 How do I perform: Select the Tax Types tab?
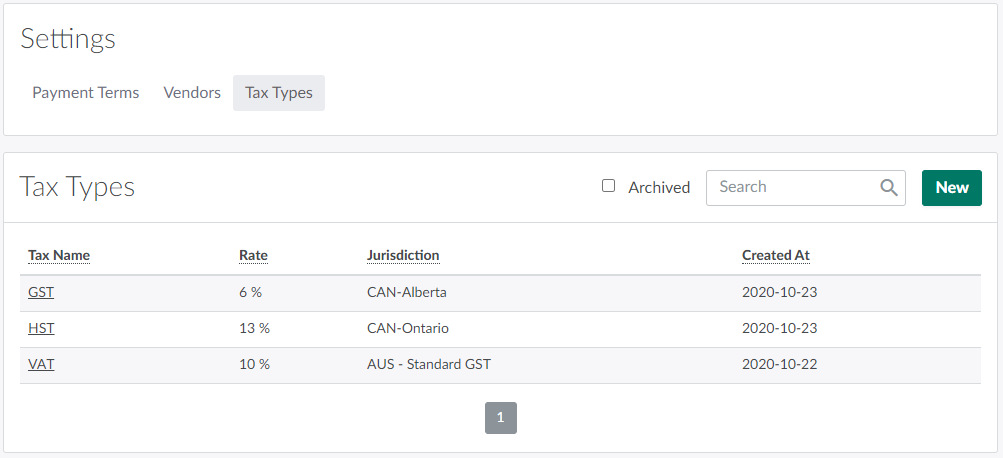(279, 93)
